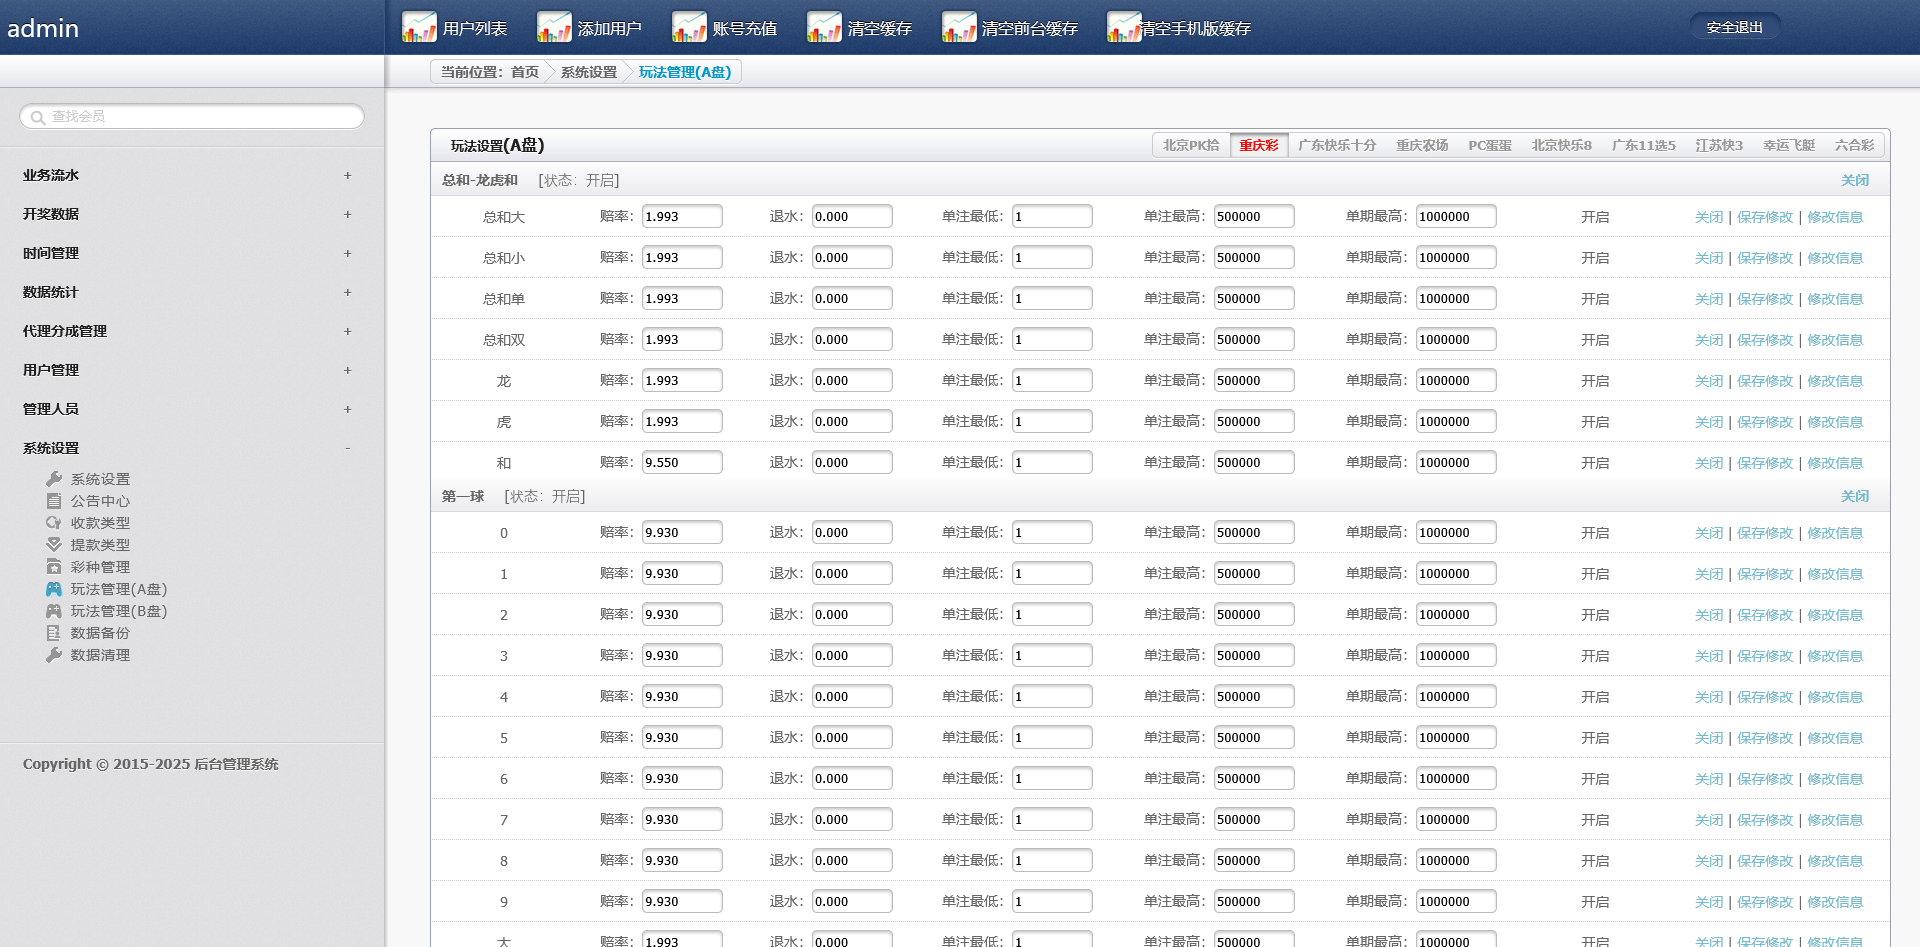Select the 六合彩 lottery tab
Image resolution: width=1920 pixels, height=947 pixels.
point(1854,145)
